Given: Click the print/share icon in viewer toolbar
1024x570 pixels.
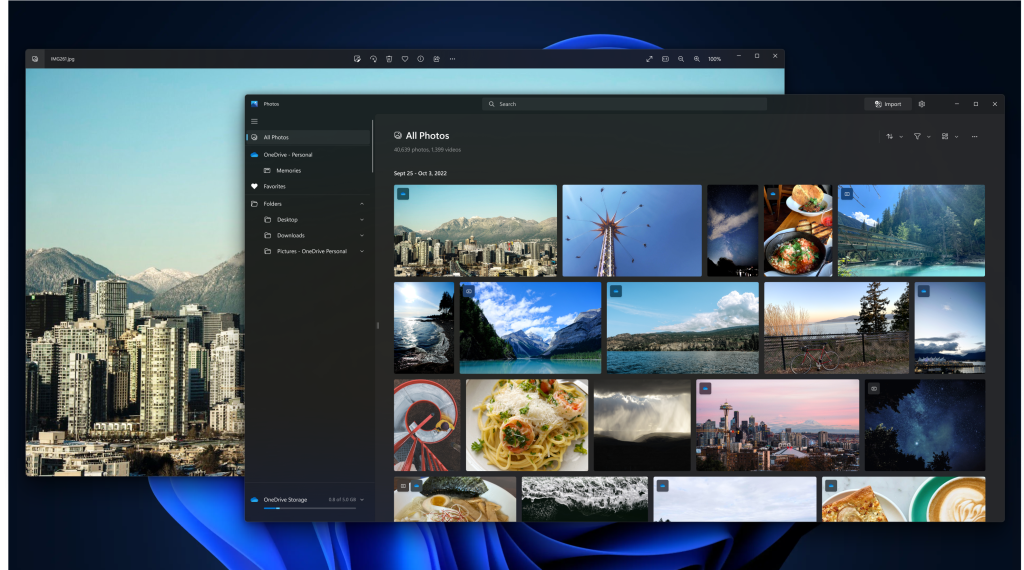Looking at the screenshot, I should [436, 59].
